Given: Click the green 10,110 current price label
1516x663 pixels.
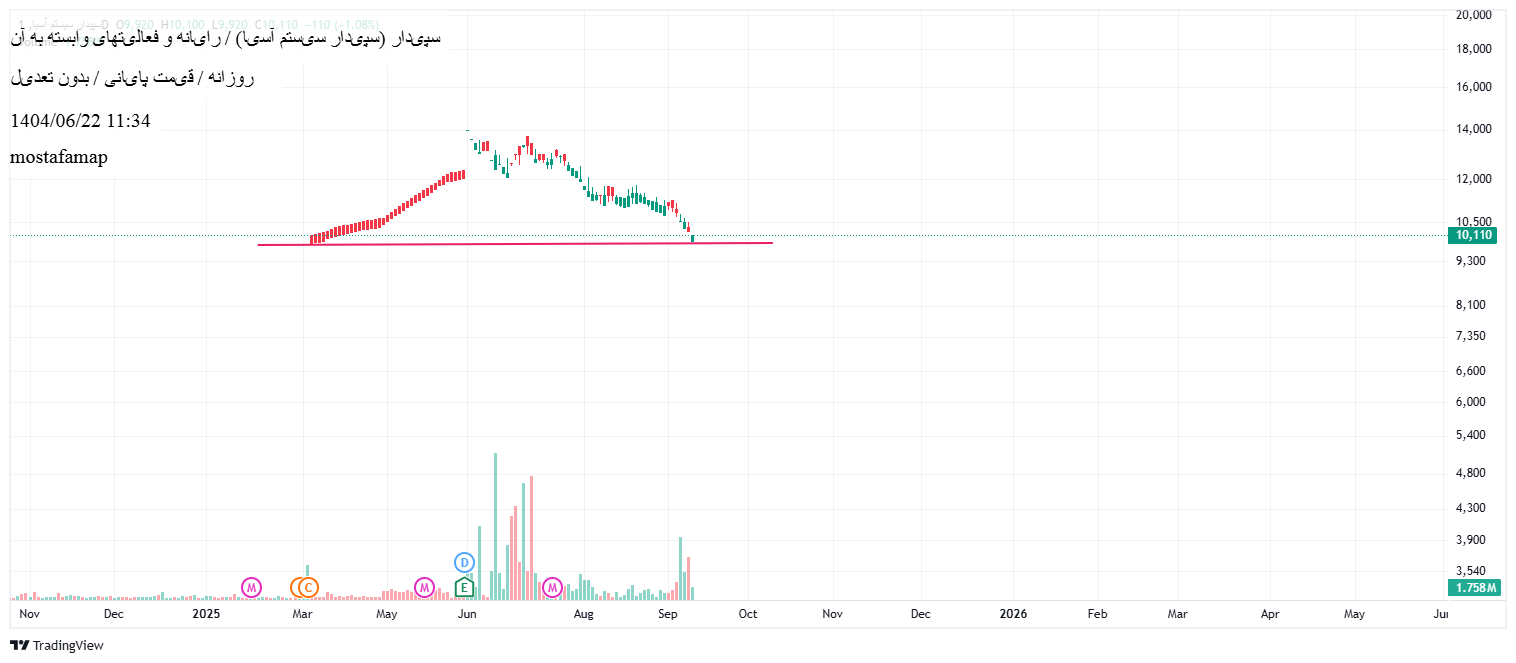Looking at the screenshot, I should (x=1475, y=235).
